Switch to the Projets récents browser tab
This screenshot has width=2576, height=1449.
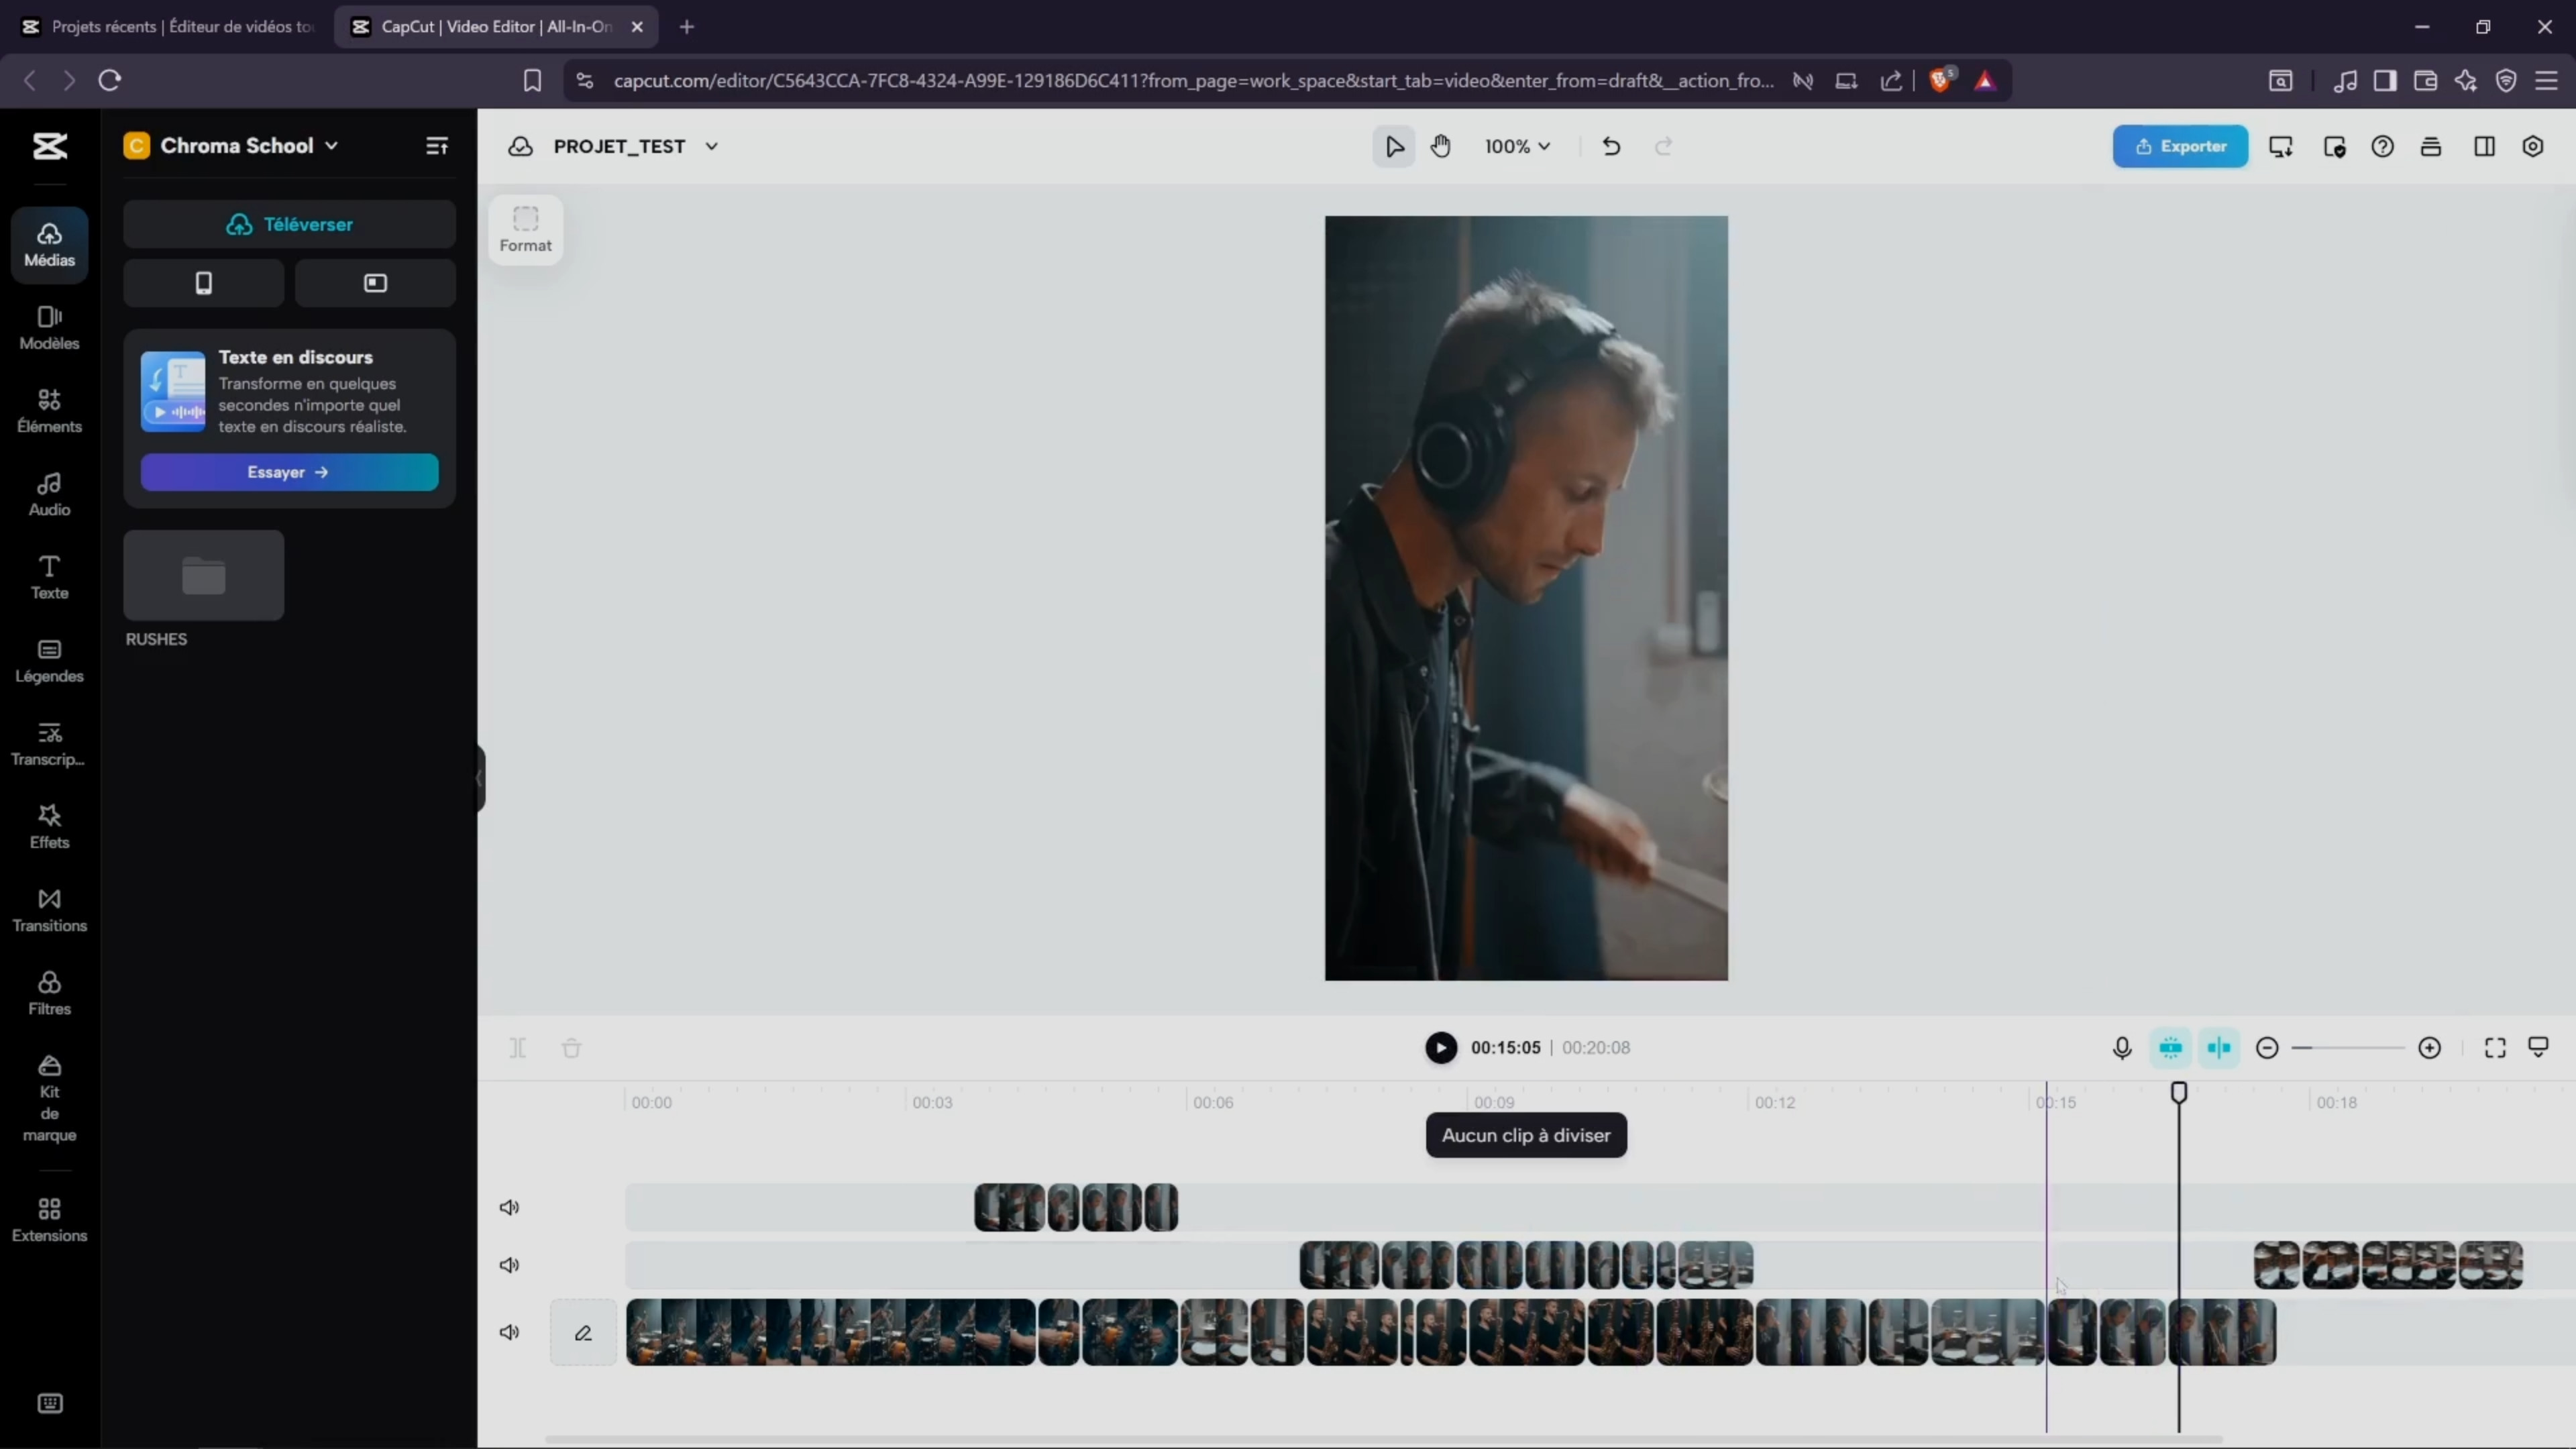tap(170, 27)
